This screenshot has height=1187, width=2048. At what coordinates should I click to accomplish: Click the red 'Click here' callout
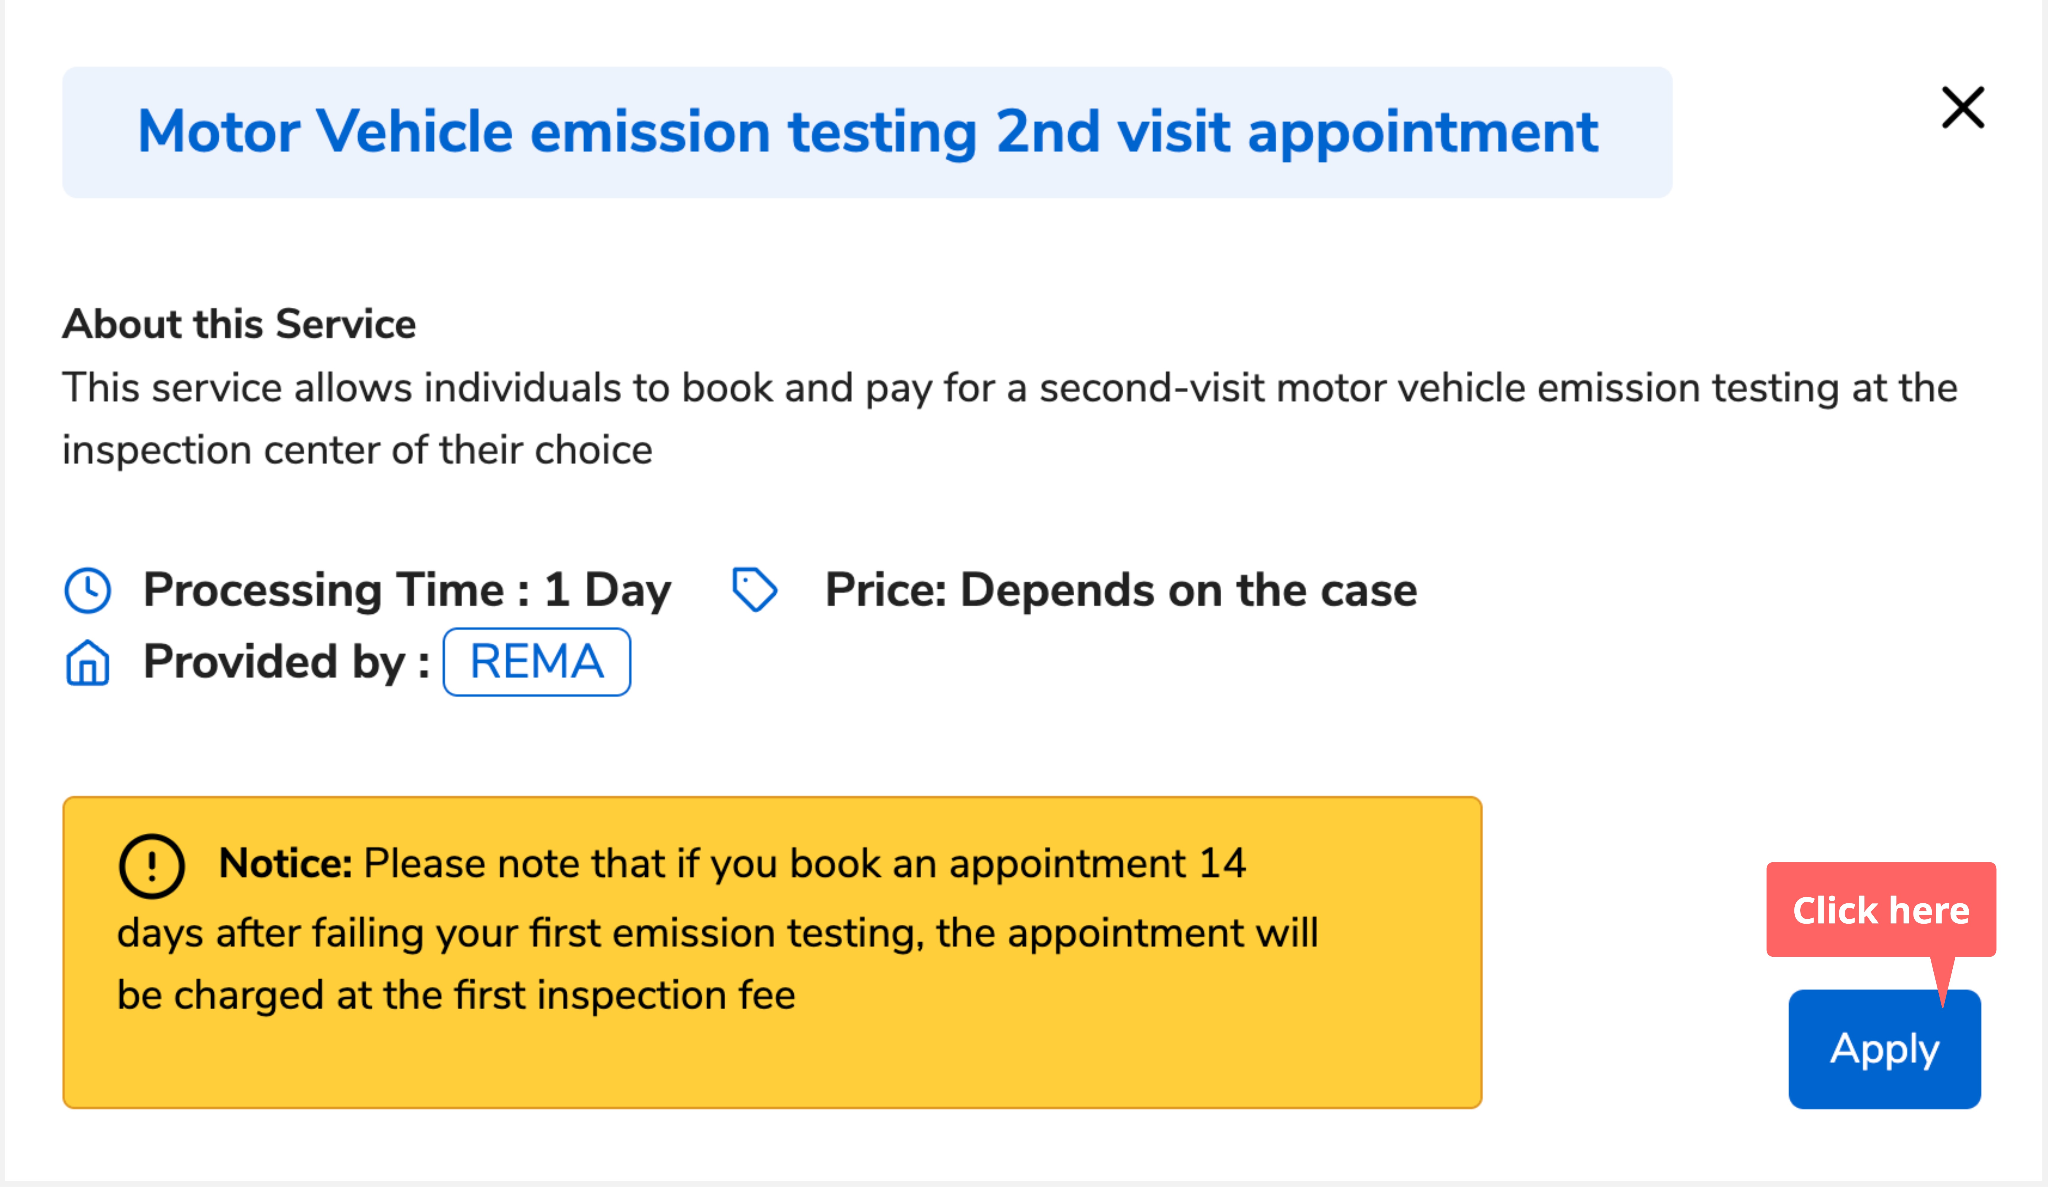(x=1880, y=910)
